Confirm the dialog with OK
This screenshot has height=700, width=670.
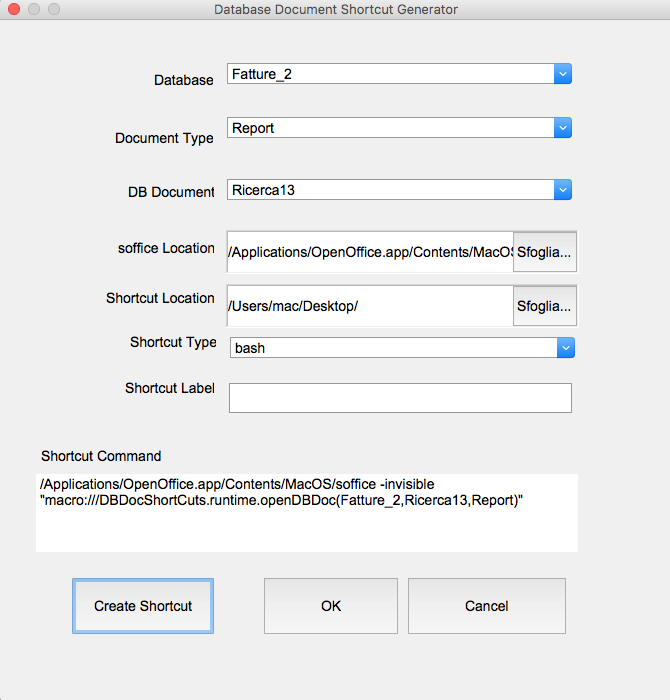pos(331,606)
